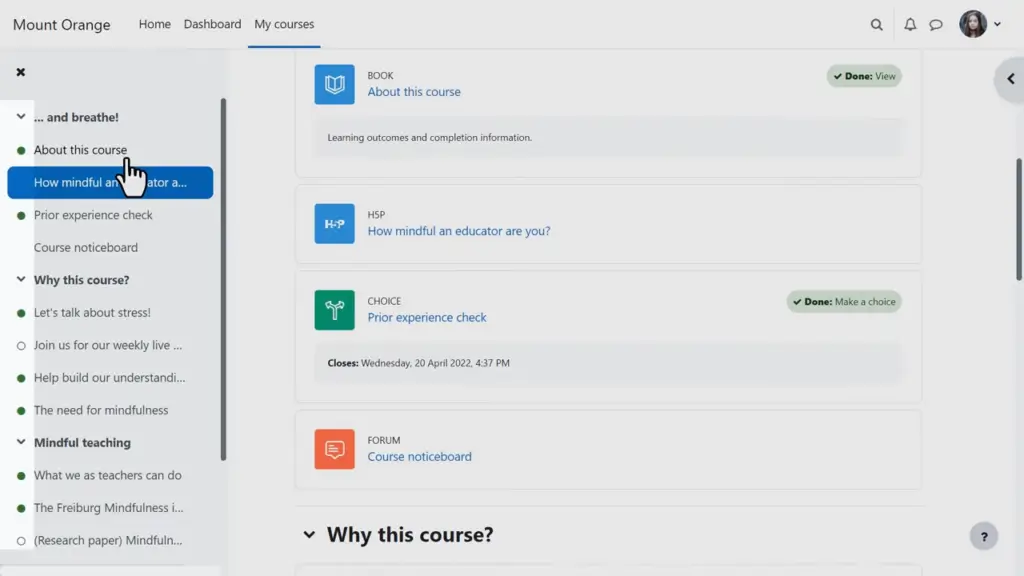Close the course index drawer with the X
Screen dimensions: 1024x576
20,71
